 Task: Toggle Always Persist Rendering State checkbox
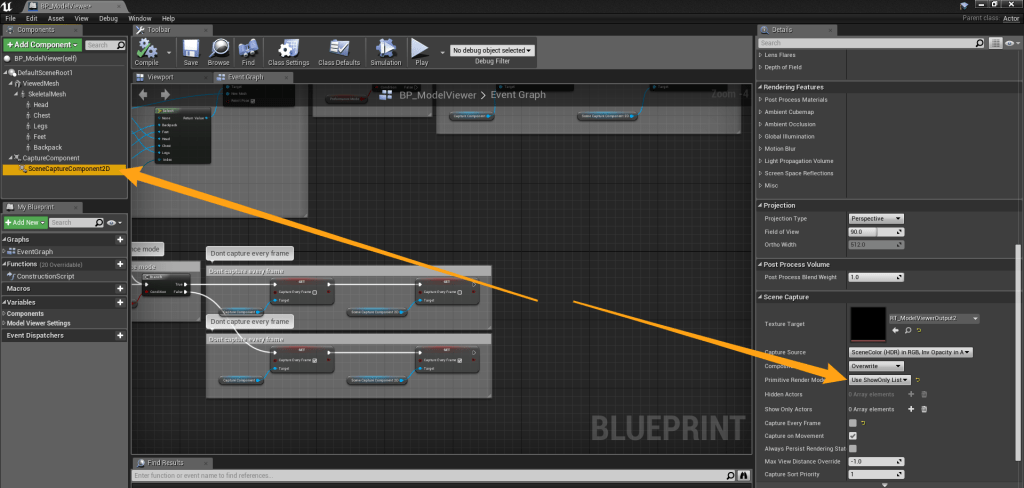[853, 450]
